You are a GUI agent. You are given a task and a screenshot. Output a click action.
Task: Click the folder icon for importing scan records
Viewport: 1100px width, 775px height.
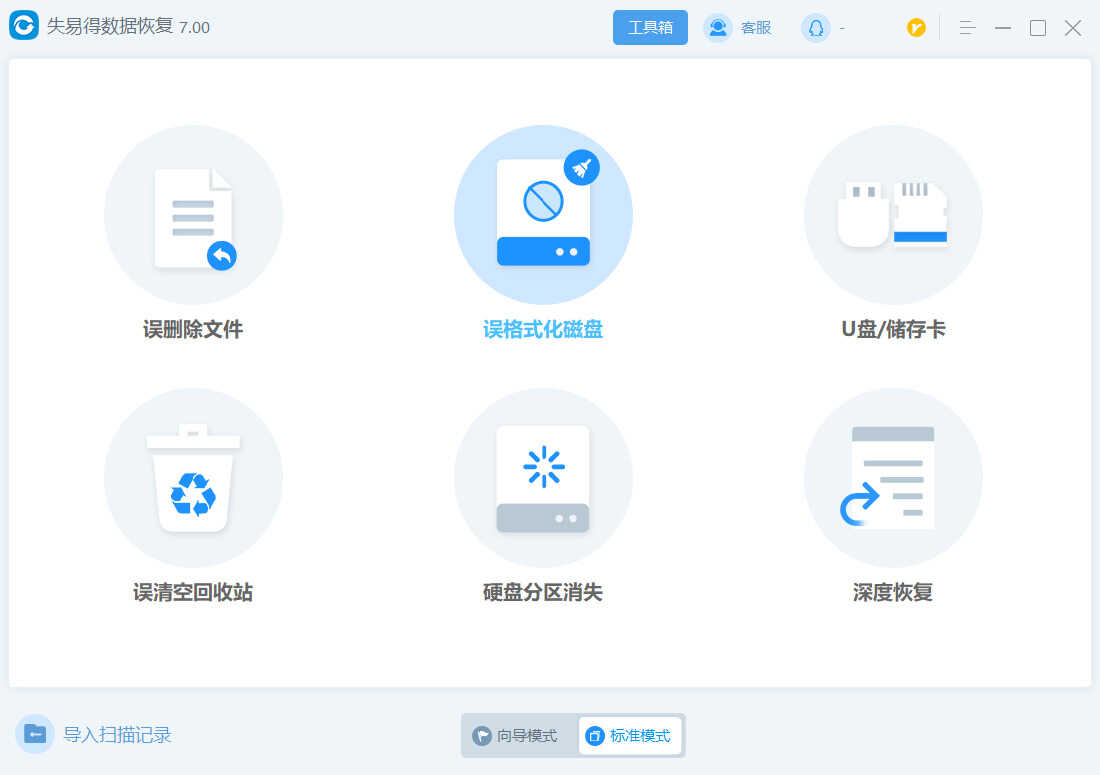(x=35, y=735)
